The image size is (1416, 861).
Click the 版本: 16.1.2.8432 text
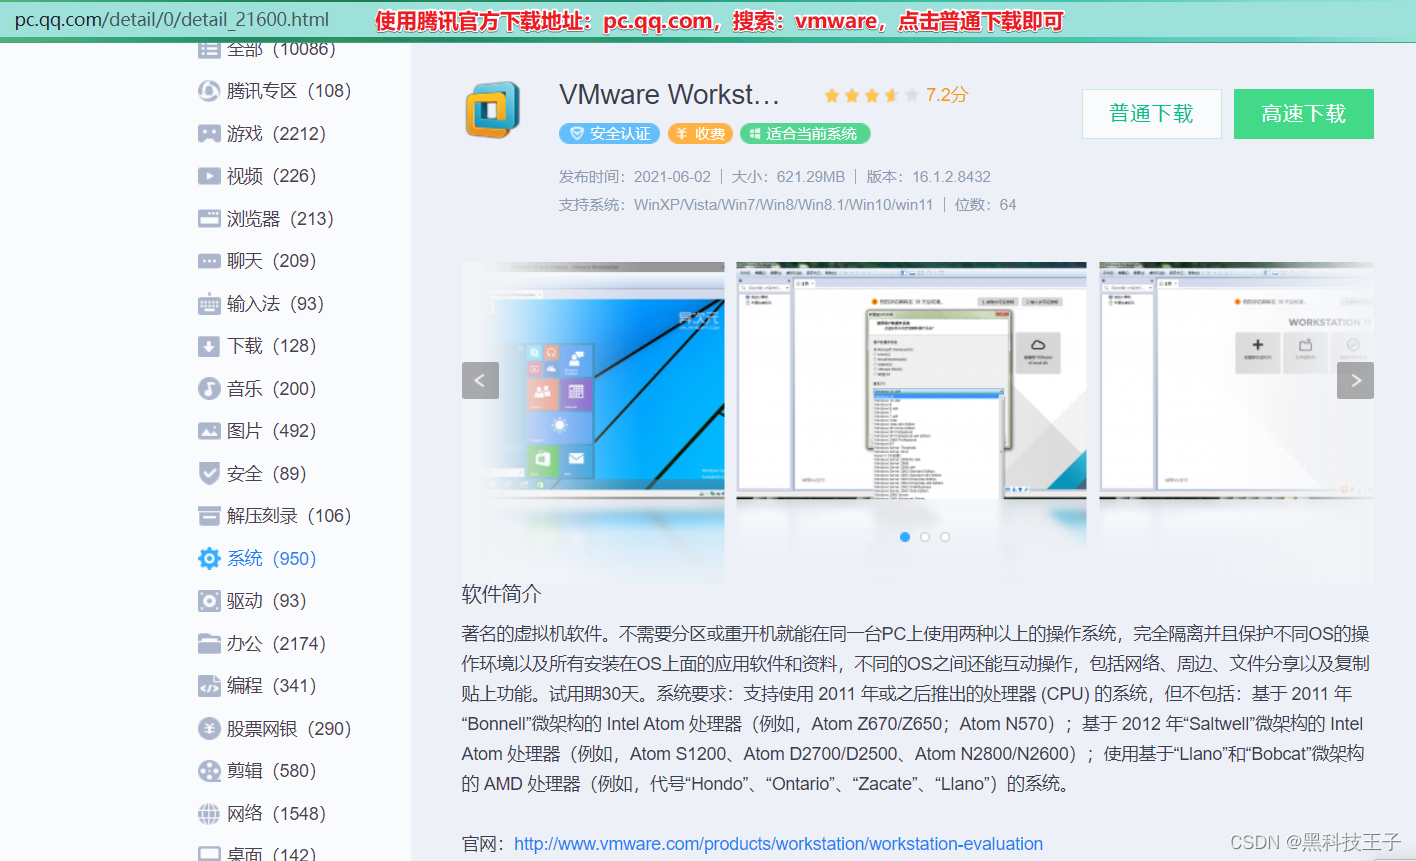coord(928,177)
